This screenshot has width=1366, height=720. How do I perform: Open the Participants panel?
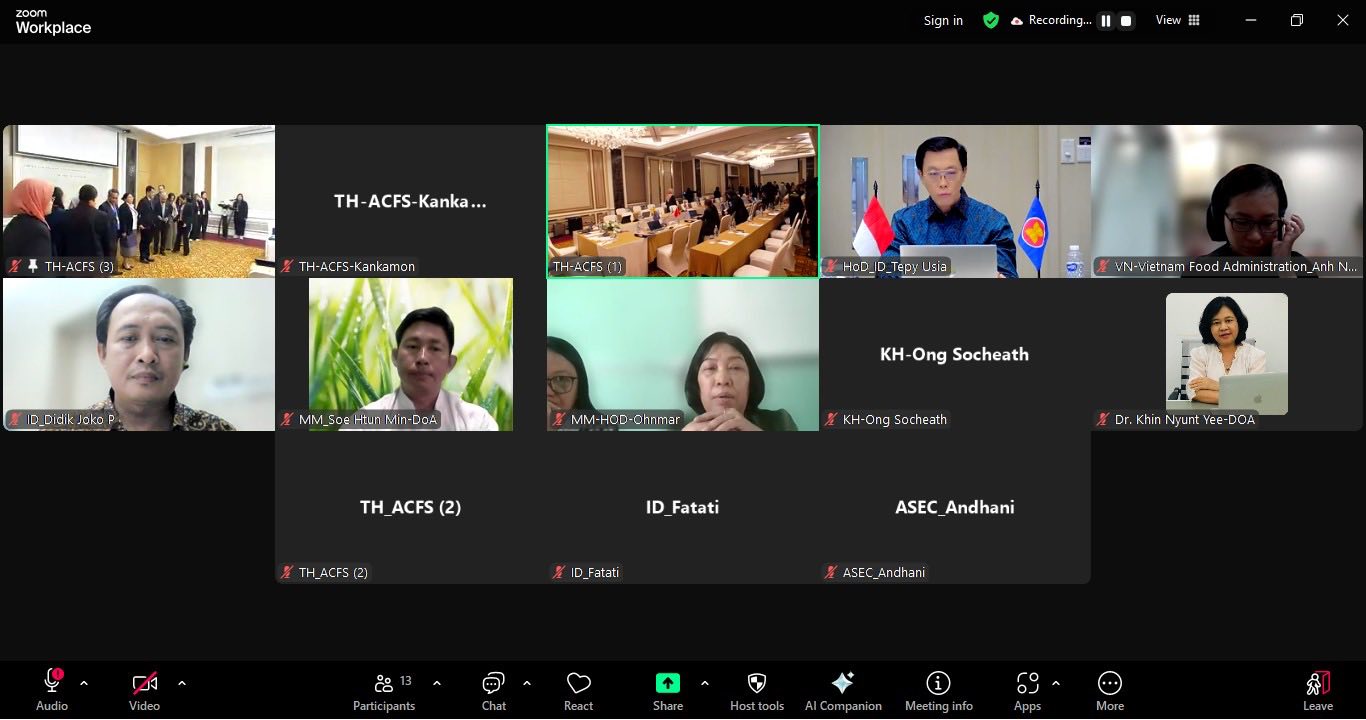tap(384, 691)
